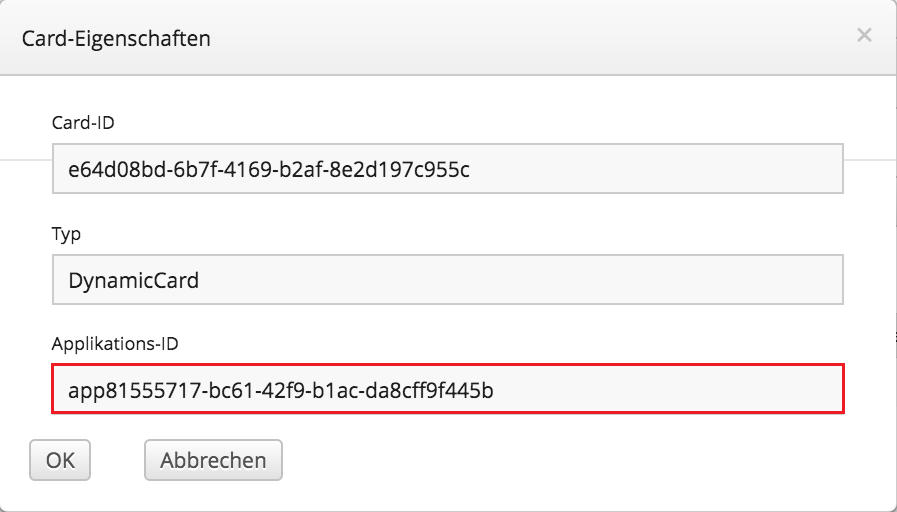The image size is (897, 512).
Task: Confirm the dialog with OK
Action: pyautogui.click(x=60, y=460)
